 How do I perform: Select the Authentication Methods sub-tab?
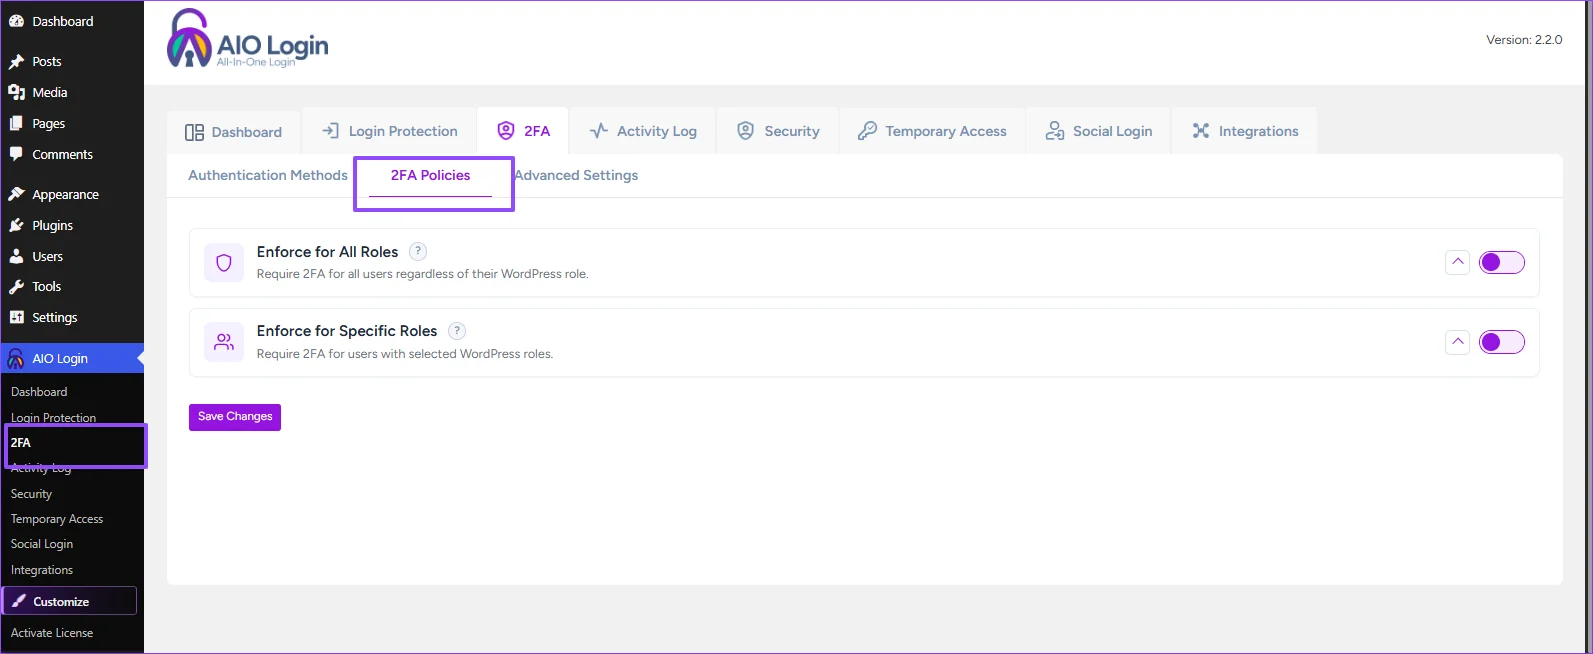point(268,175)
